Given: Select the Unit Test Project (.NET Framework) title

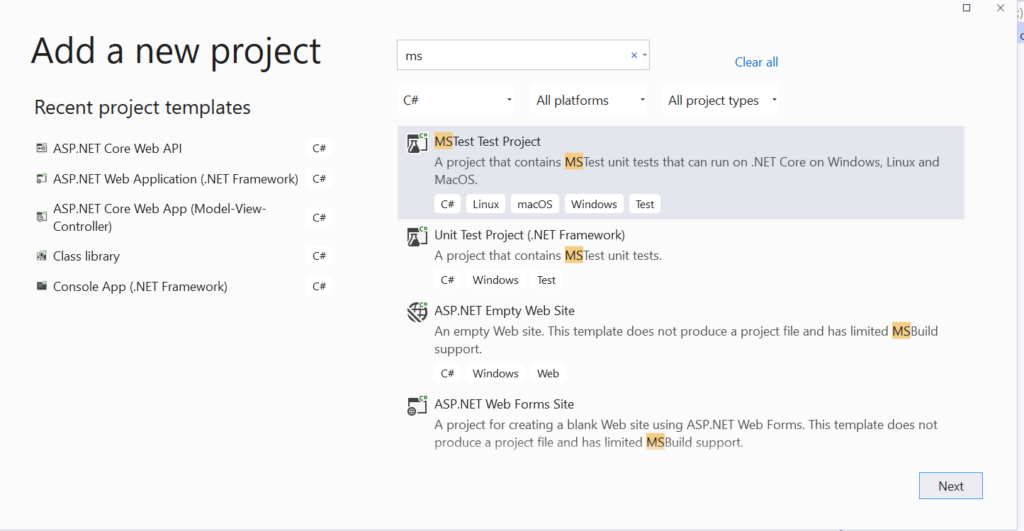Looking at the screenshot, I should coord(530,234).
